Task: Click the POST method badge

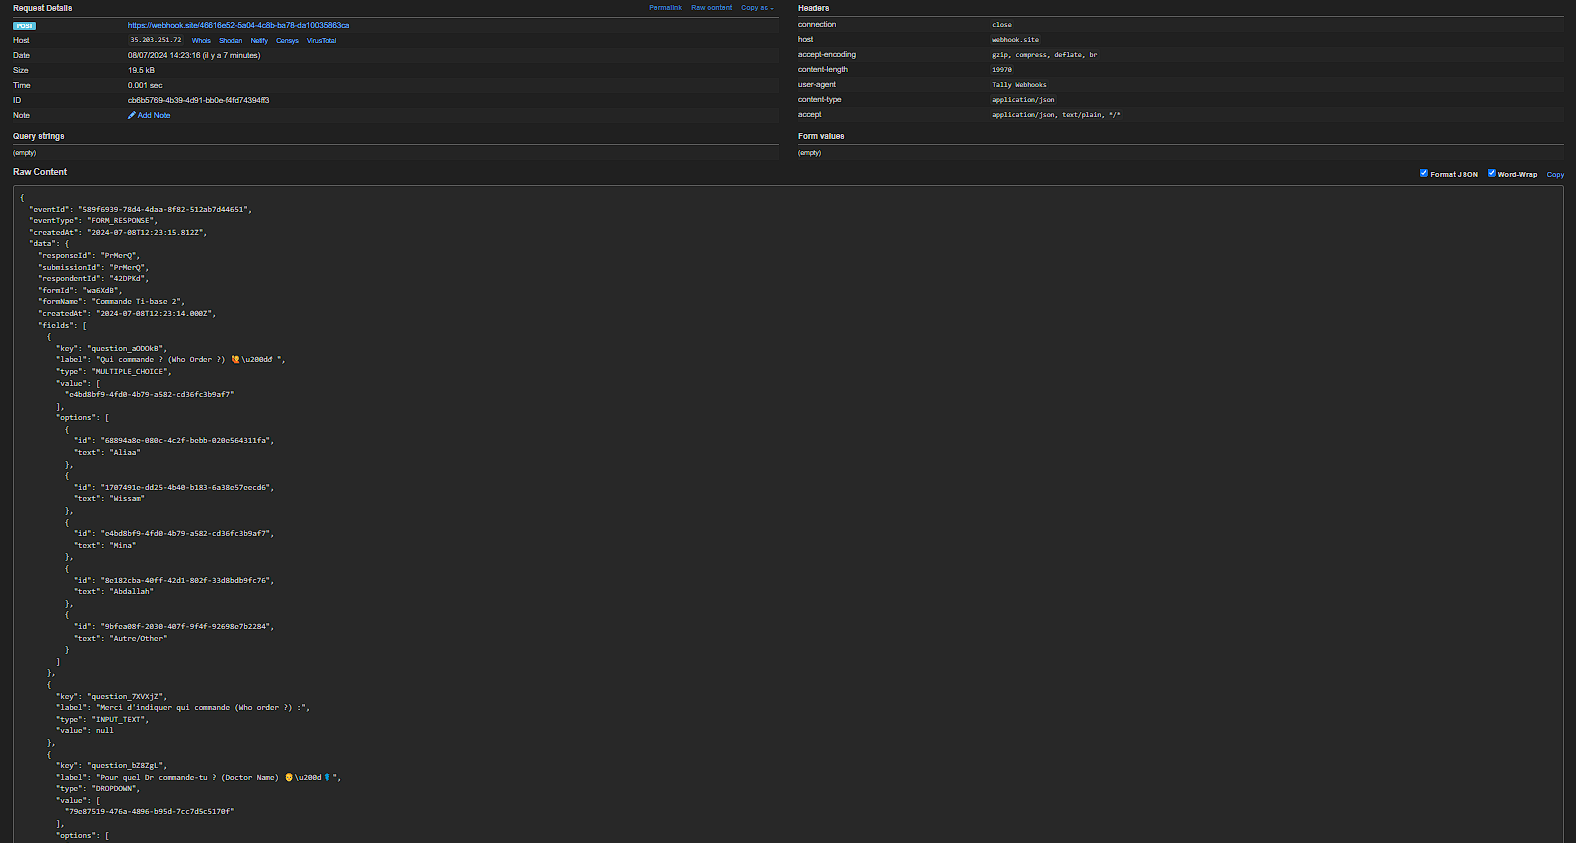Action: tap(25, 25)
